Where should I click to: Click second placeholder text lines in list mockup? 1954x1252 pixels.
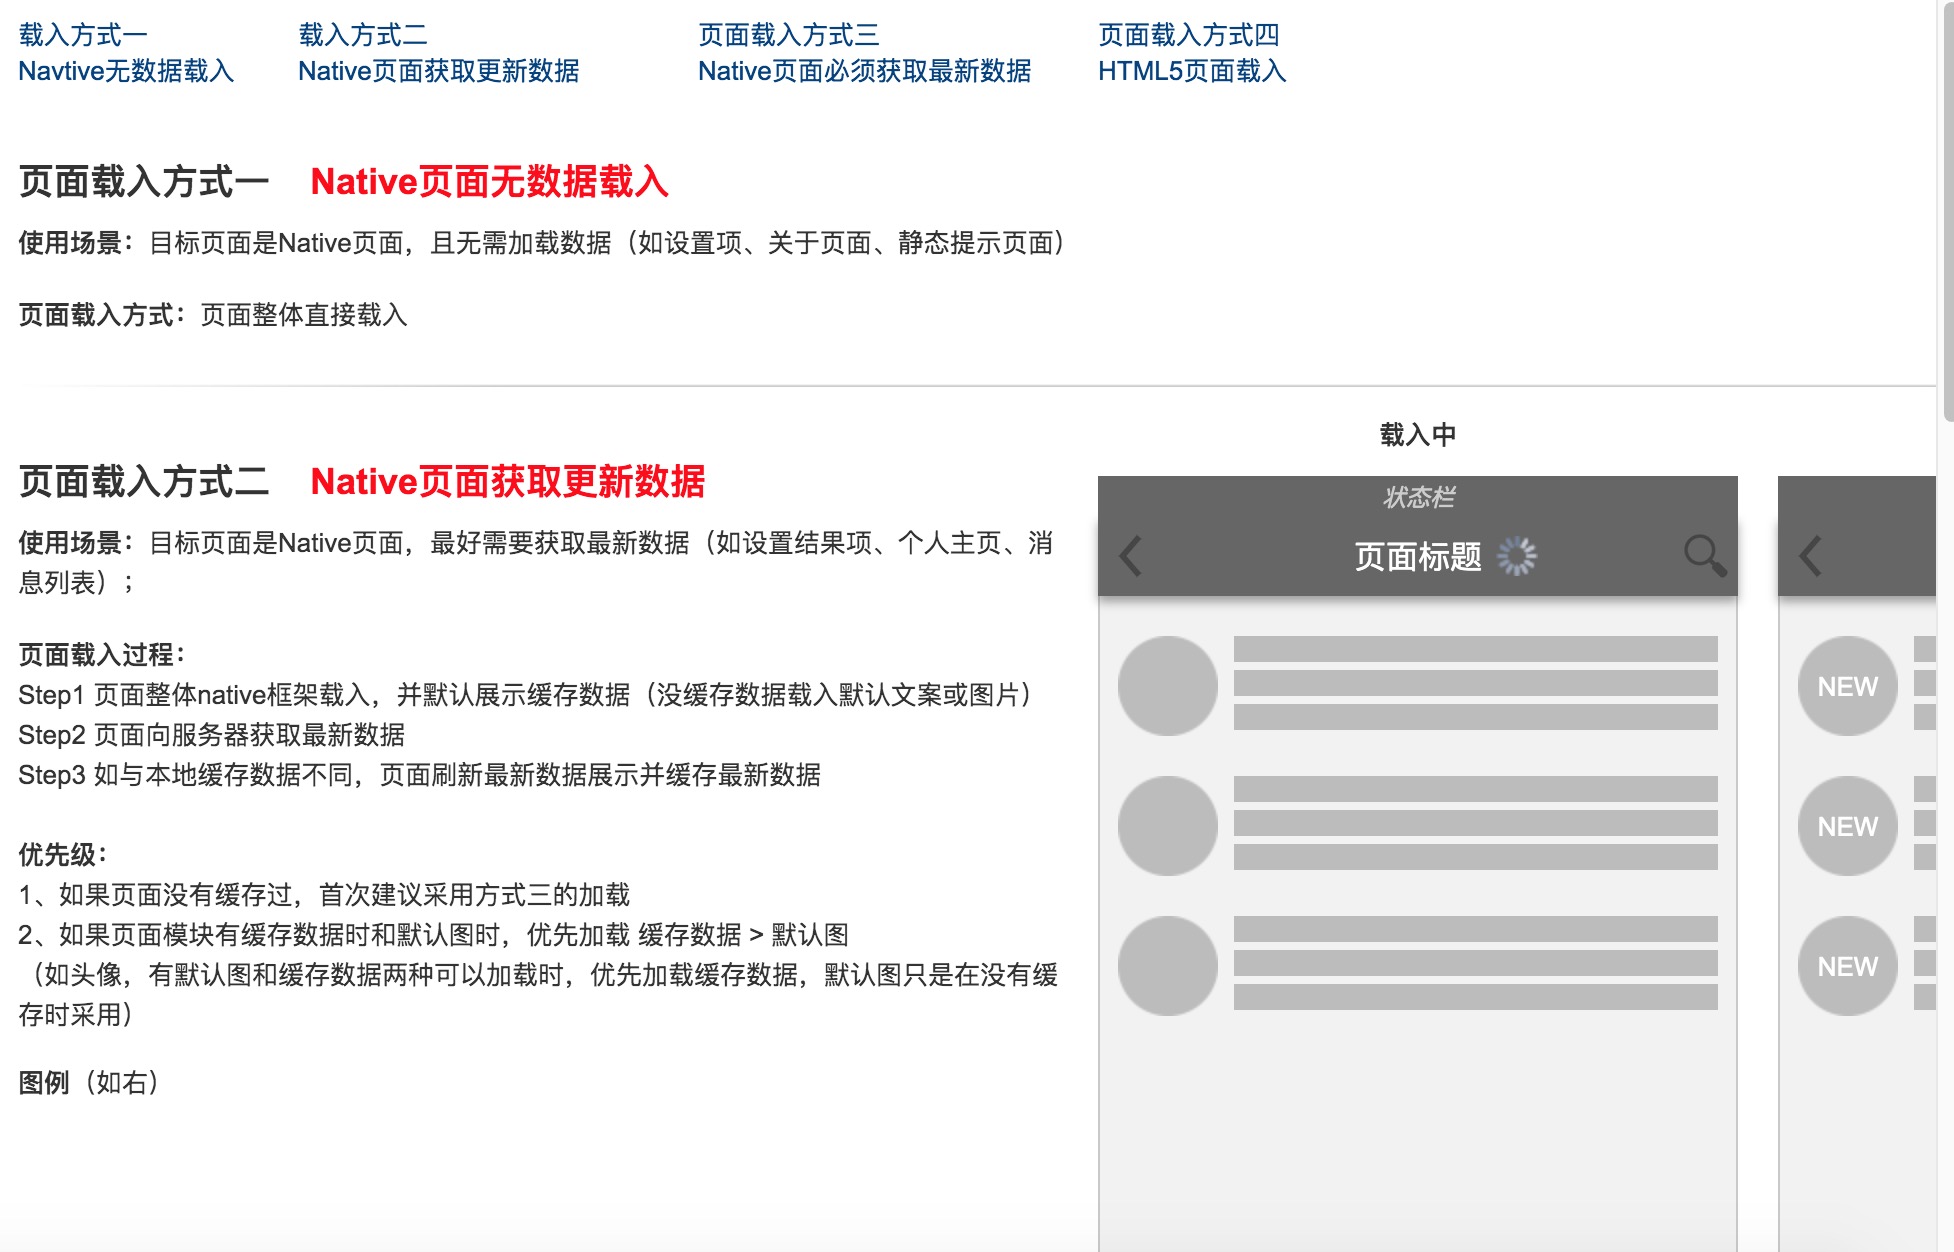pyautogui.click(x=1475, y=823)
